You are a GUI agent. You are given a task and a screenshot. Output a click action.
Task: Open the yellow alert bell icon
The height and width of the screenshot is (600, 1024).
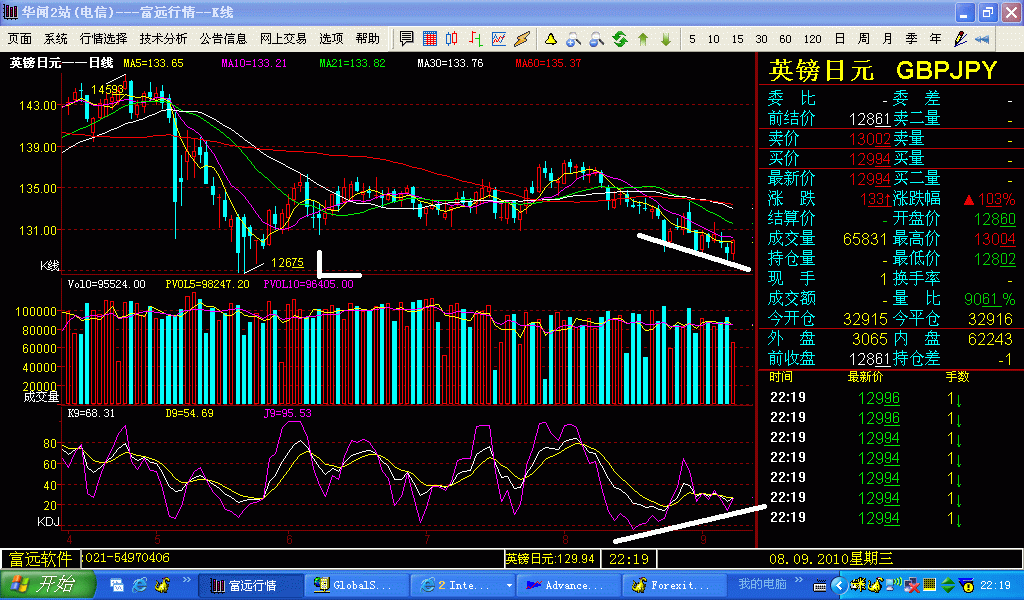click(551, 39)
